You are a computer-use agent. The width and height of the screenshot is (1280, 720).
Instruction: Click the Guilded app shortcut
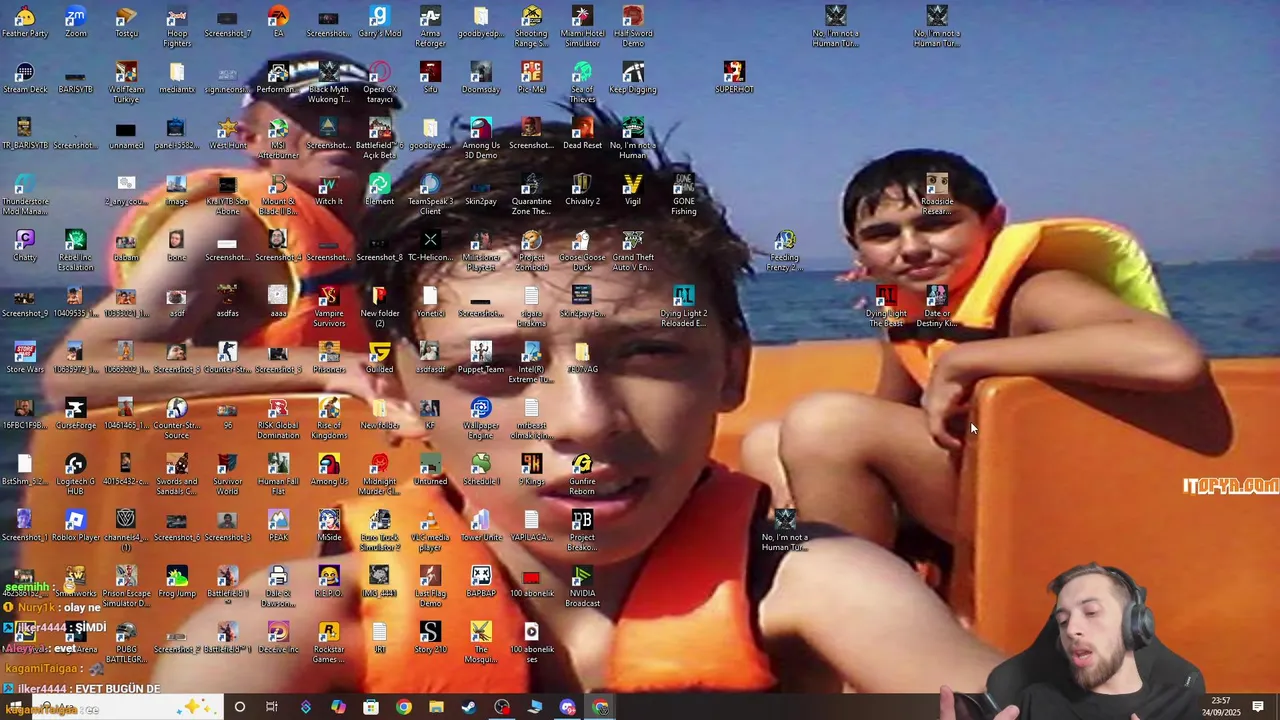(x=379, y=358)
